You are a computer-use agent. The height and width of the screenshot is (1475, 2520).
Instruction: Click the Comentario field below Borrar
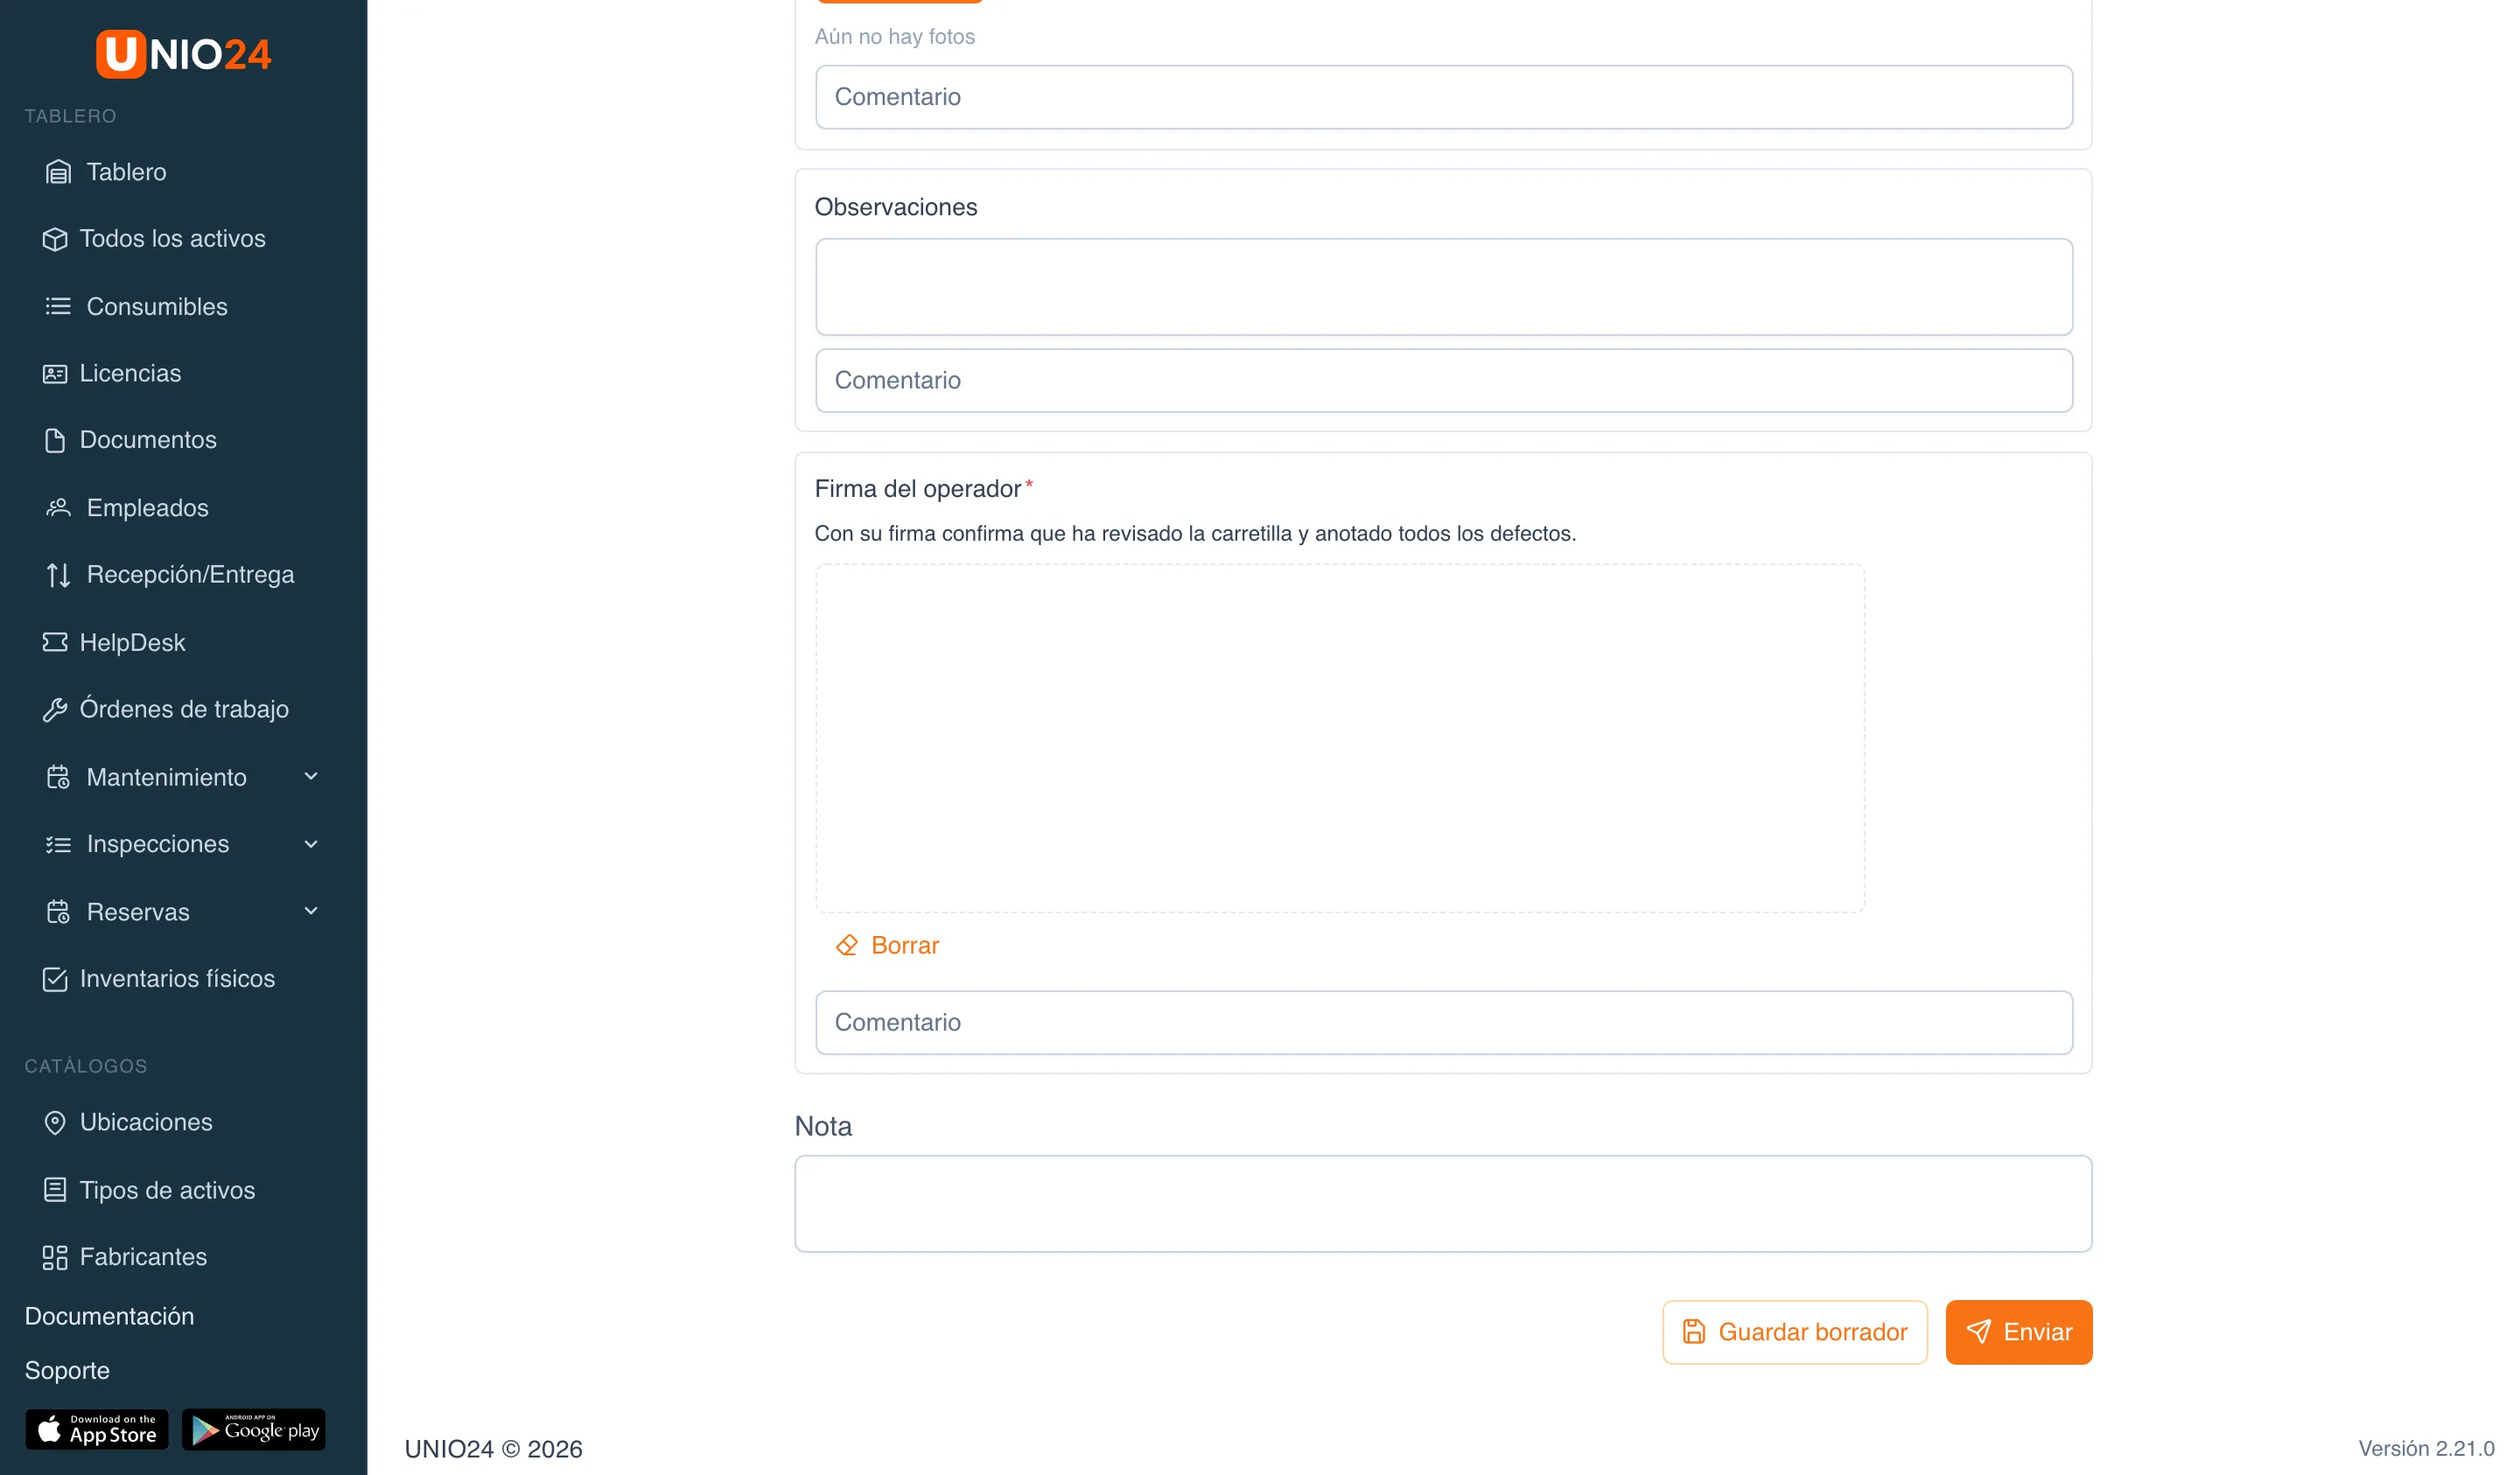pyautogui.click(x=1443, y=1022)
